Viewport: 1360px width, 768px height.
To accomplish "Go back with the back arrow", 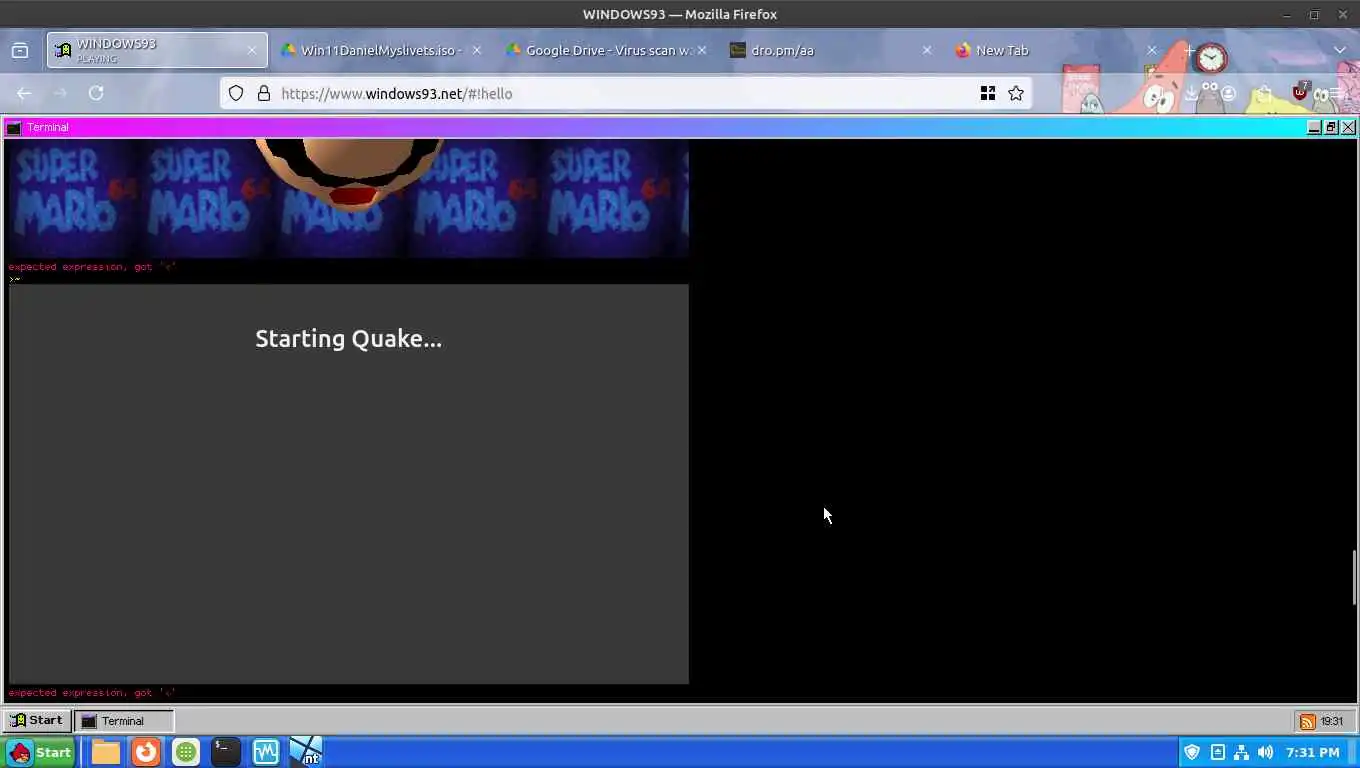I will 24,93.
